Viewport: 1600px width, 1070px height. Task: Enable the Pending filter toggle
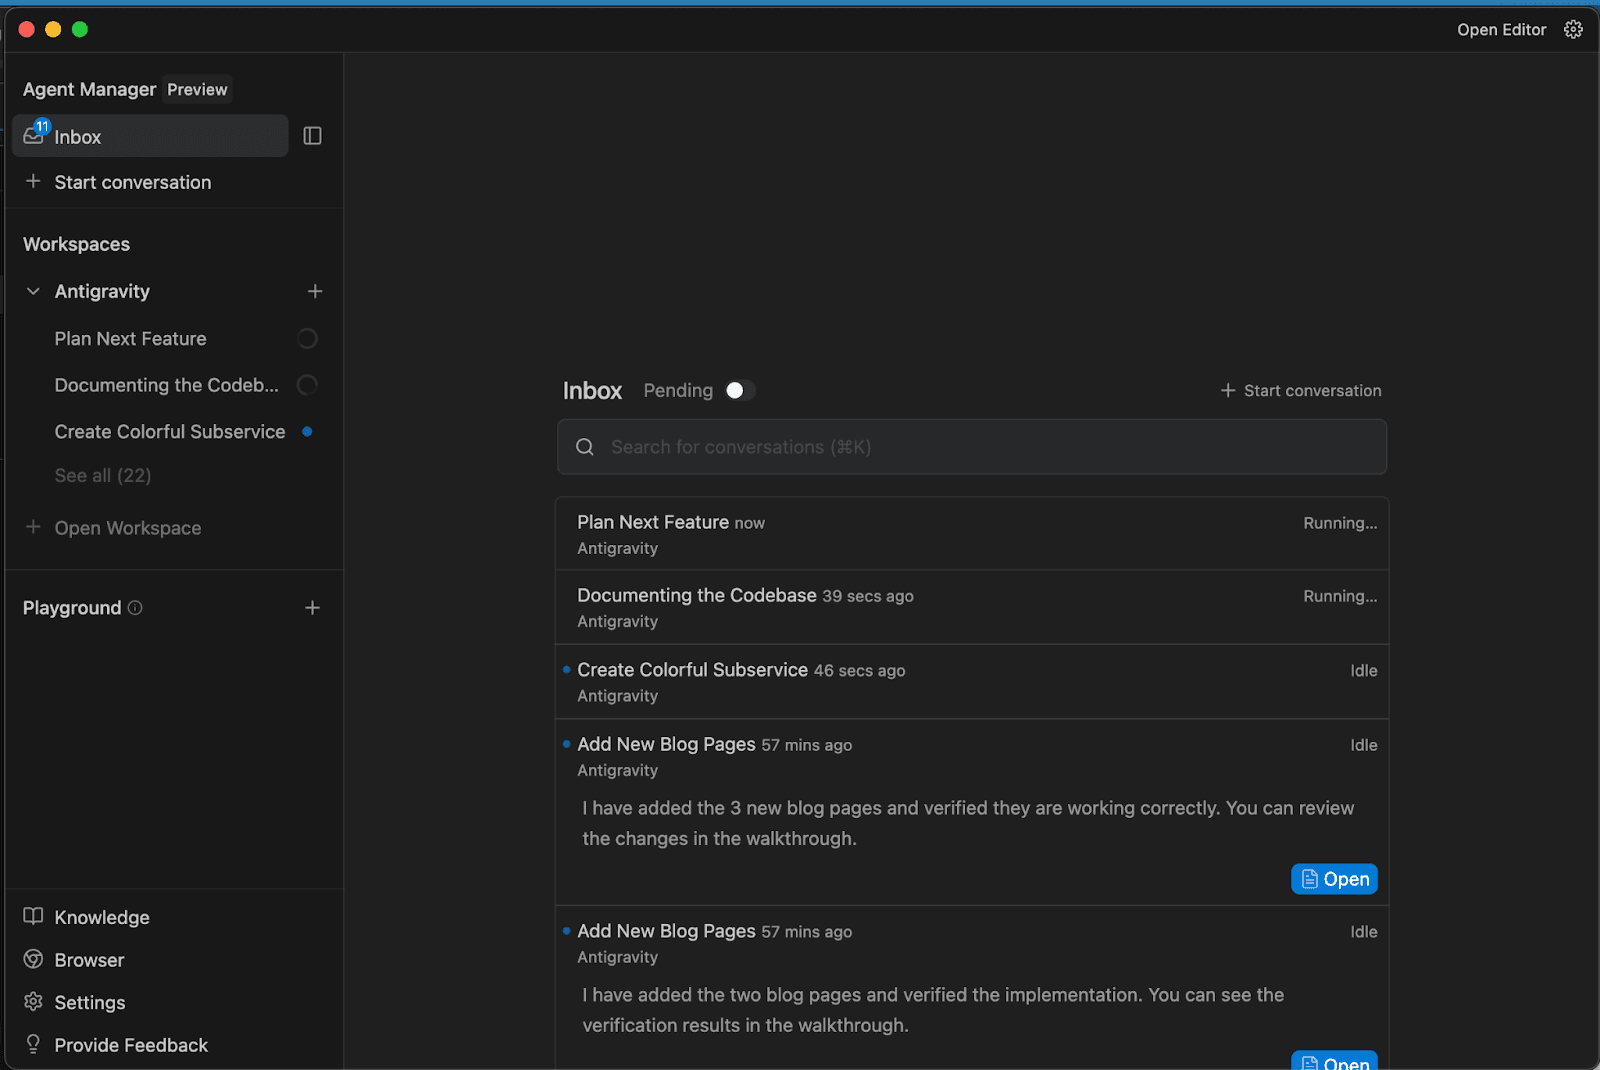740,390
